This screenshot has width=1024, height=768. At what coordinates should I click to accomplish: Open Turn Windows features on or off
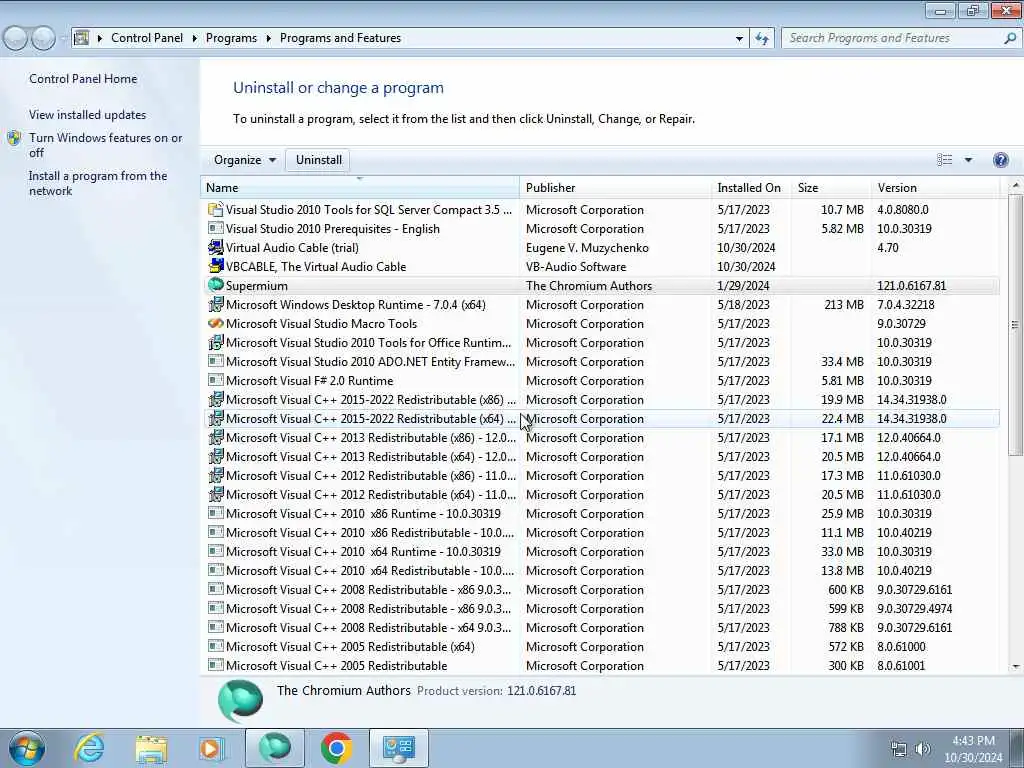[x=106, y=145]
